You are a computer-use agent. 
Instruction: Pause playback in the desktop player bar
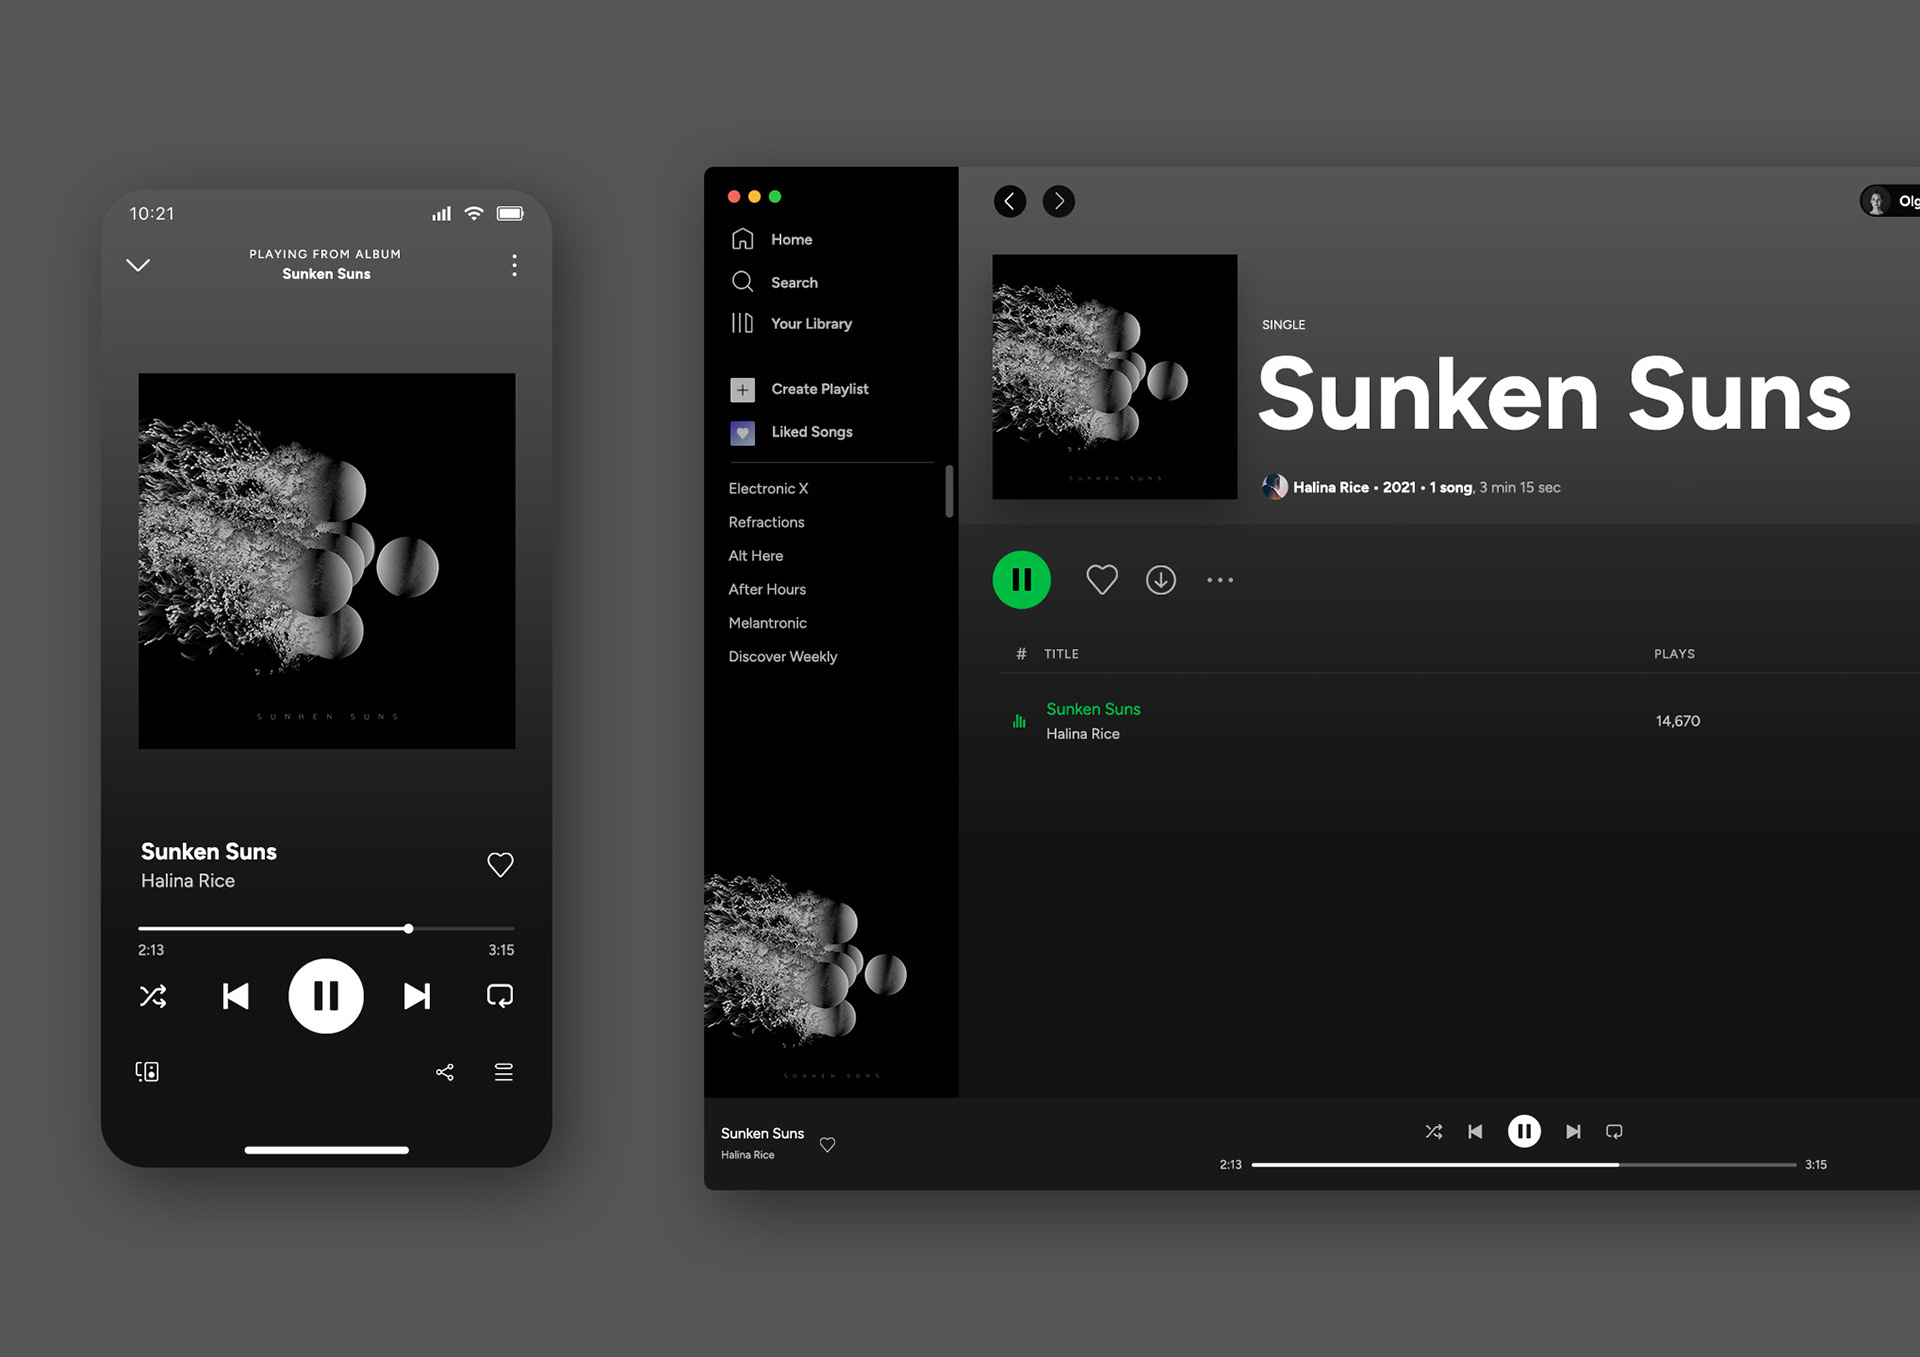[x=1524, y=1132]
